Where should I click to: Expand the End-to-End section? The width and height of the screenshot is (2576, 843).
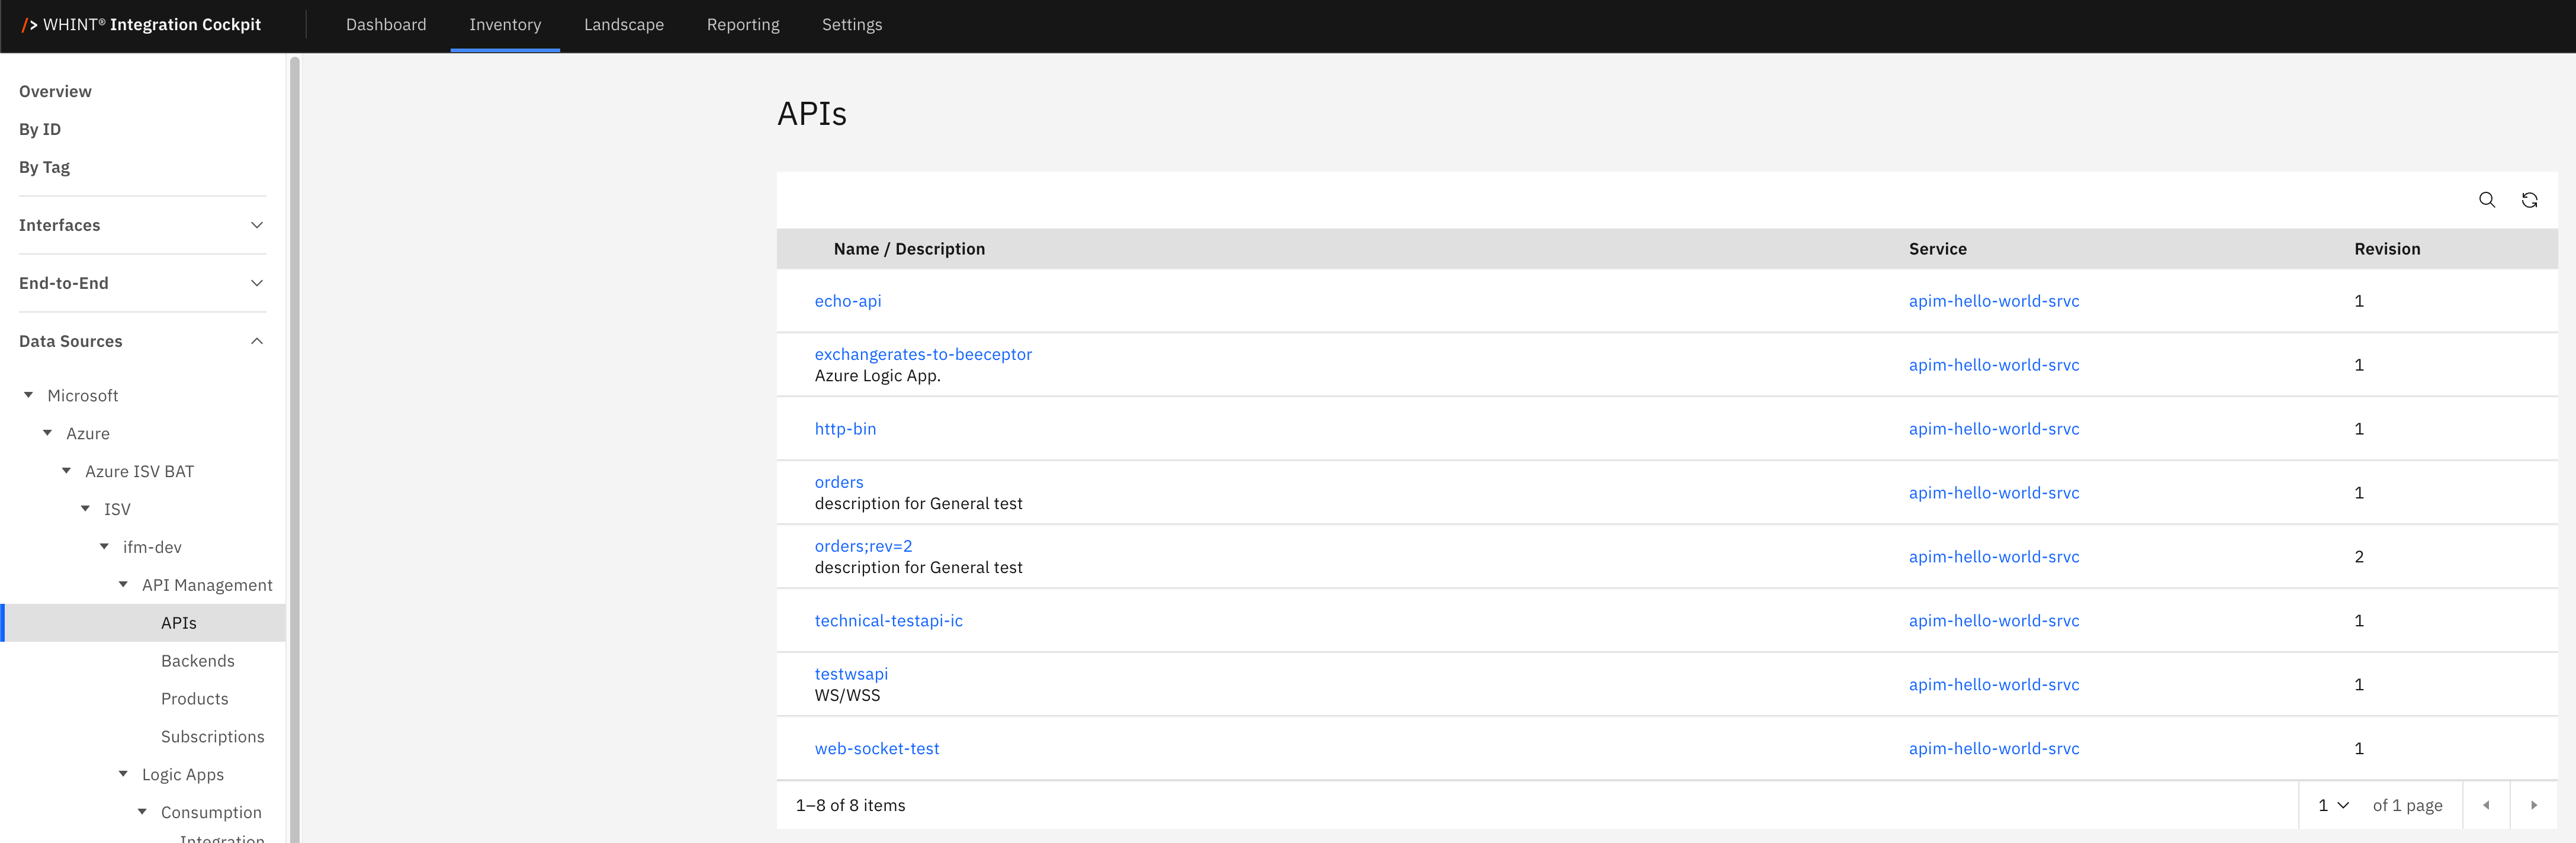click(x=257, y=283)
